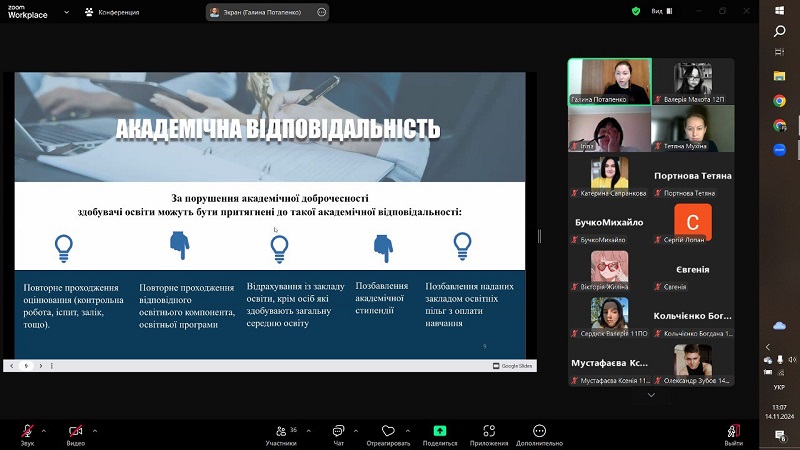Click the OneDrive cloud tray icon
The width and height of the screenshot is (800, 450).
coord(779,326)
